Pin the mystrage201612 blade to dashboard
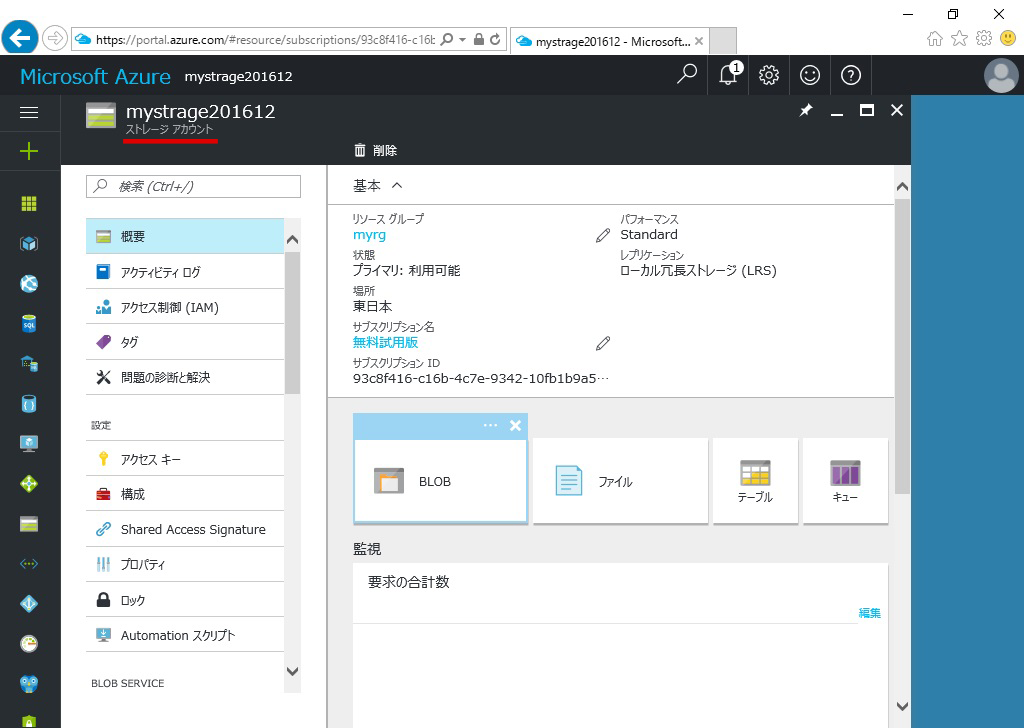 tap(806, 110)
